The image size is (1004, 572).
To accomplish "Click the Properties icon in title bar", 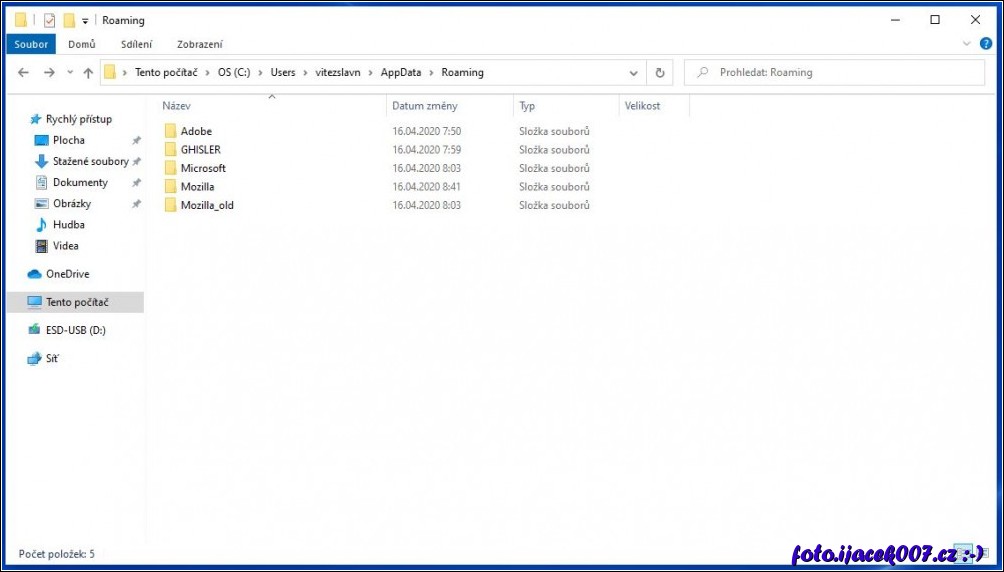I will click(x=49, y=20).
